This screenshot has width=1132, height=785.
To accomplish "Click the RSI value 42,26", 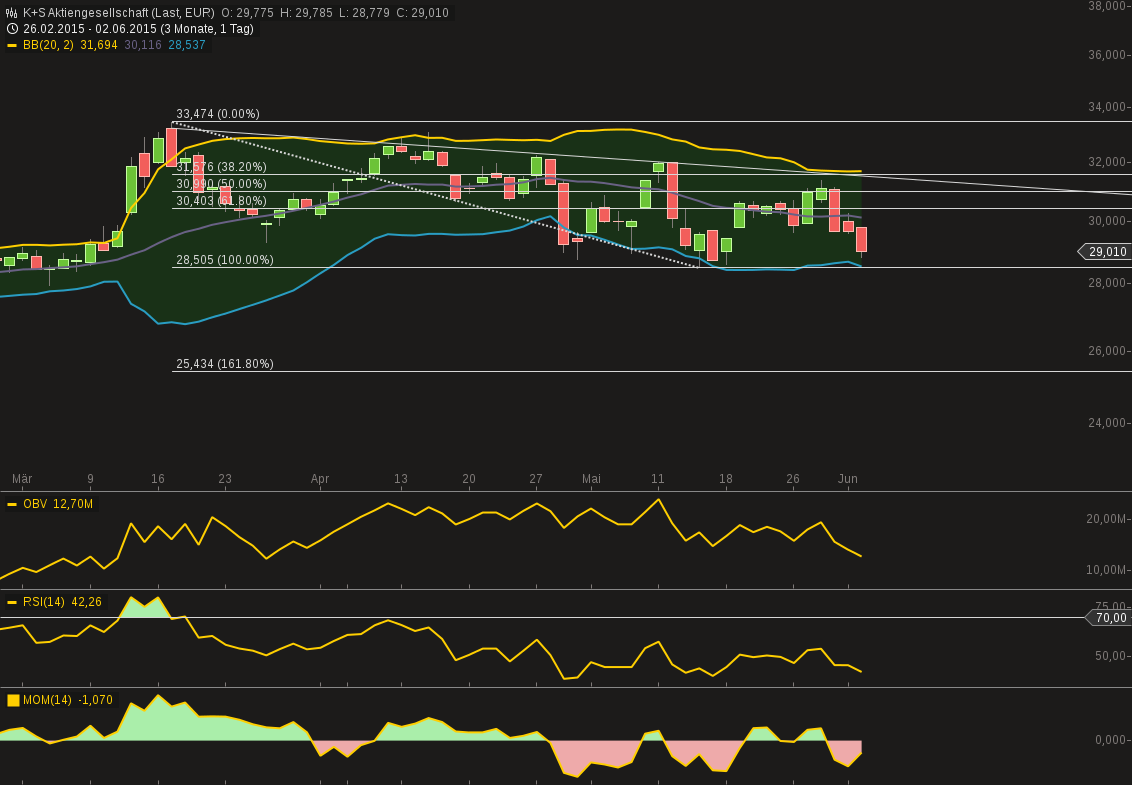I will click(87, 602).
